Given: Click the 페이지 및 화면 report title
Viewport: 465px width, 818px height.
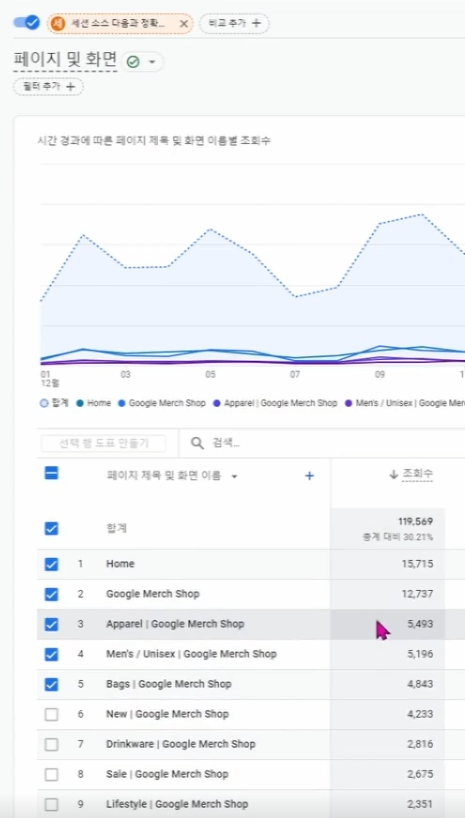Looking at the screenshot, I should (65, 61).
